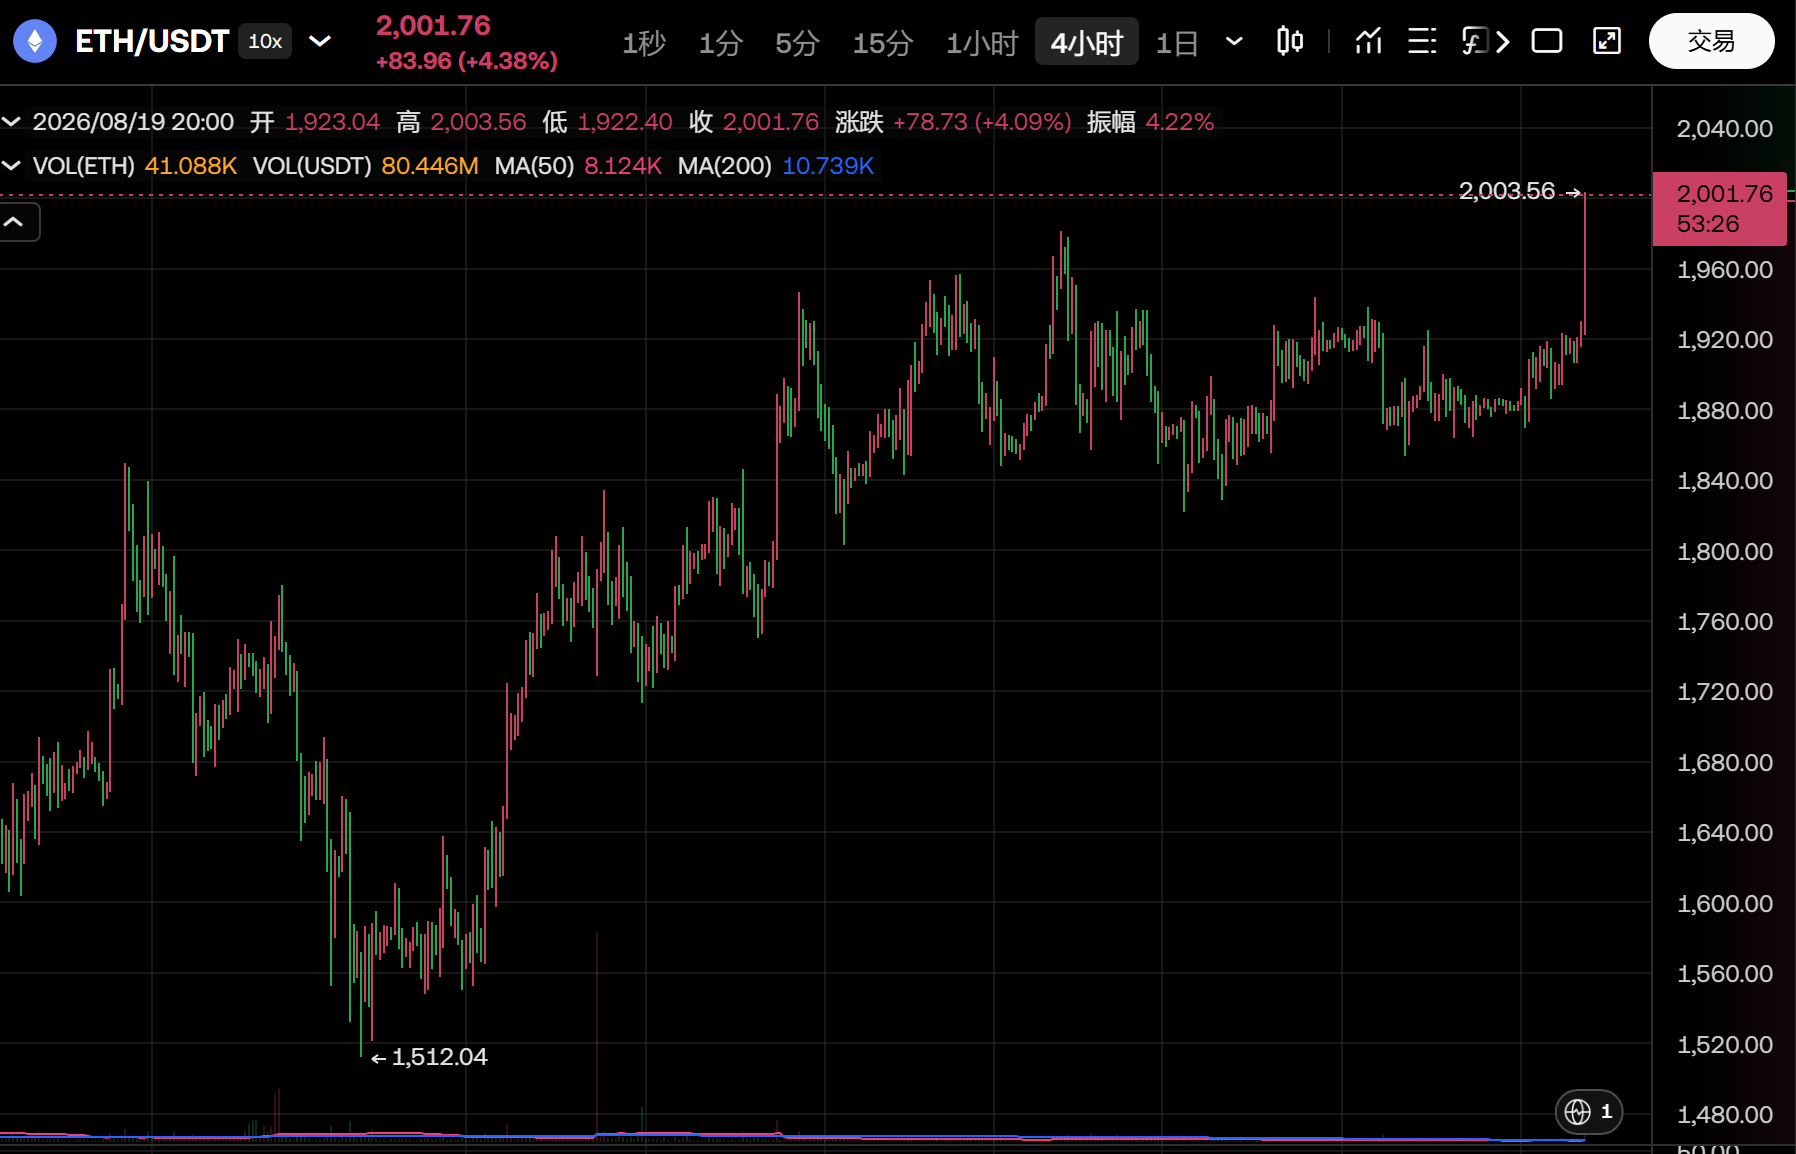Expand more time intervals after 1日

click(x=1234, y=41)
